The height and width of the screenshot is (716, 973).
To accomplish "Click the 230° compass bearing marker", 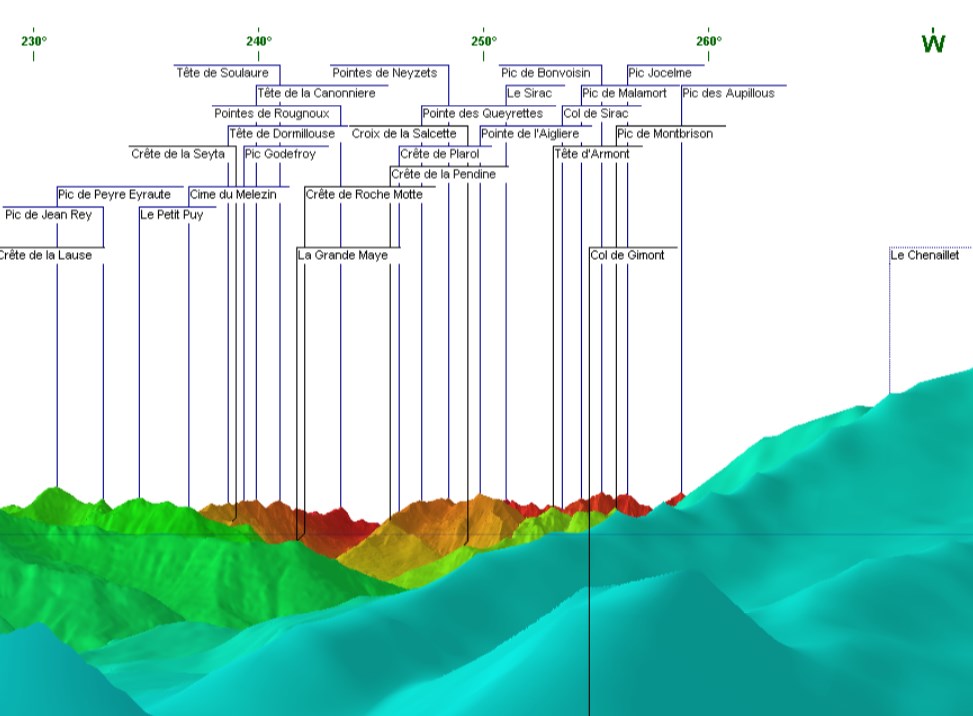I will (34, 42).
